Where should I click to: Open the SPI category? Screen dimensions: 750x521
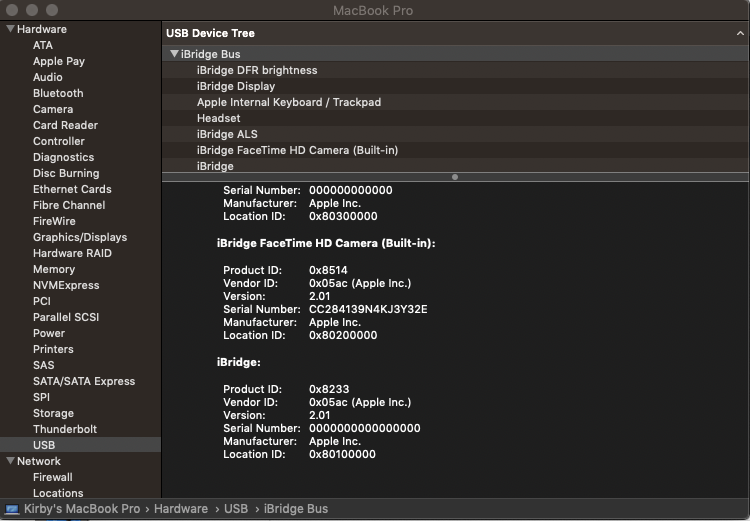pyautogui.click(x=41, y=397)
